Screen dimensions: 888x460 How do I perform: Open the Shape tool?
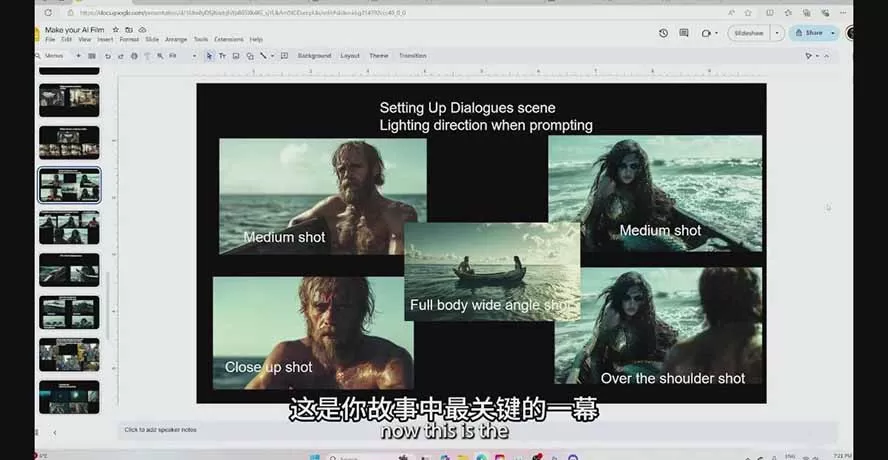pos(250,56)
